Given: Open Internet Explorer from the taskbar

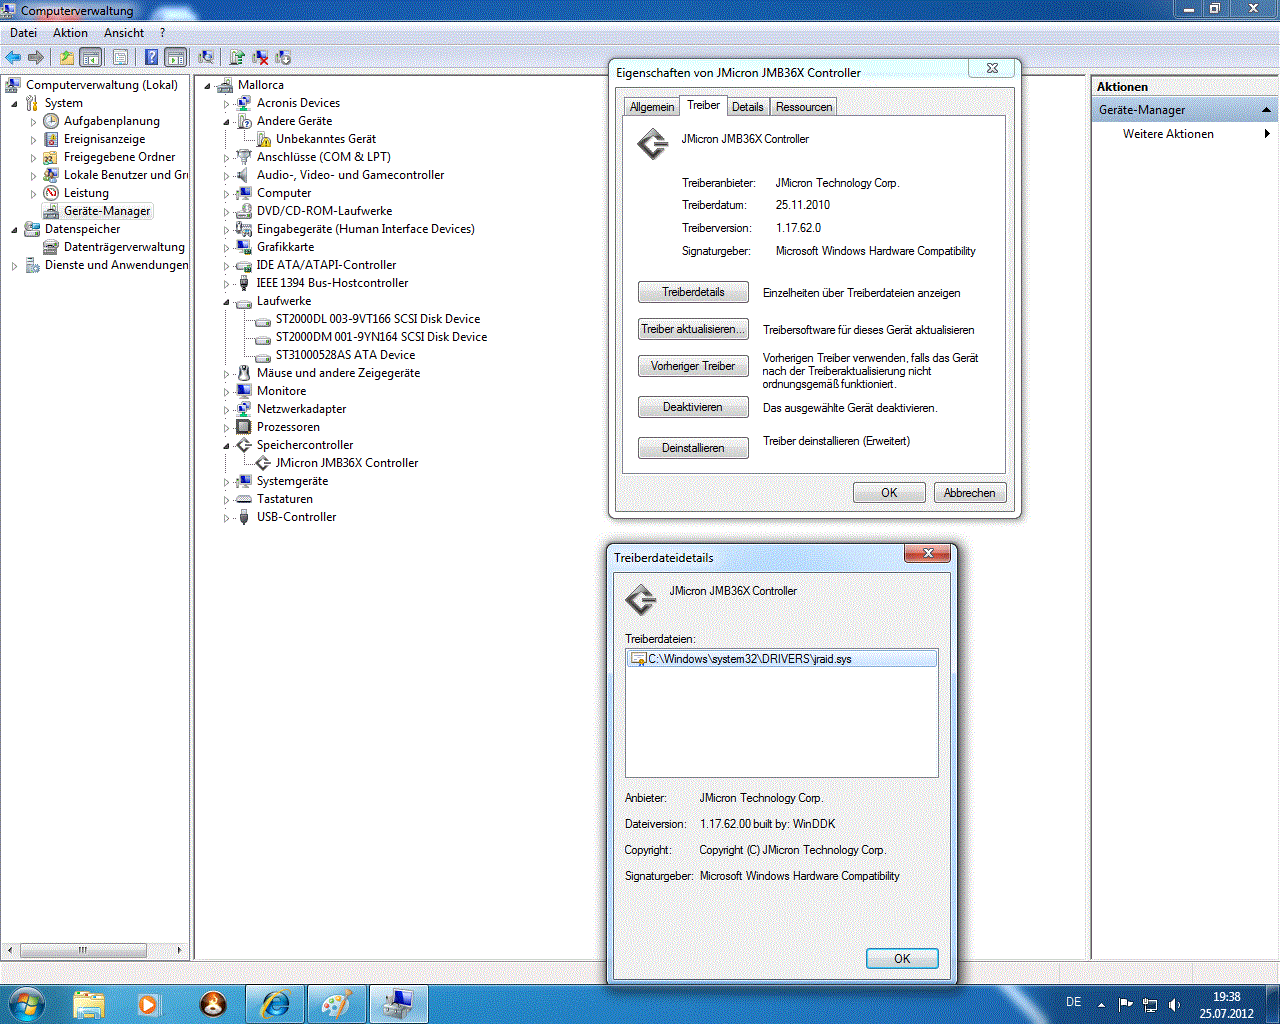Looking at the screenshot, I should 274,1004.
